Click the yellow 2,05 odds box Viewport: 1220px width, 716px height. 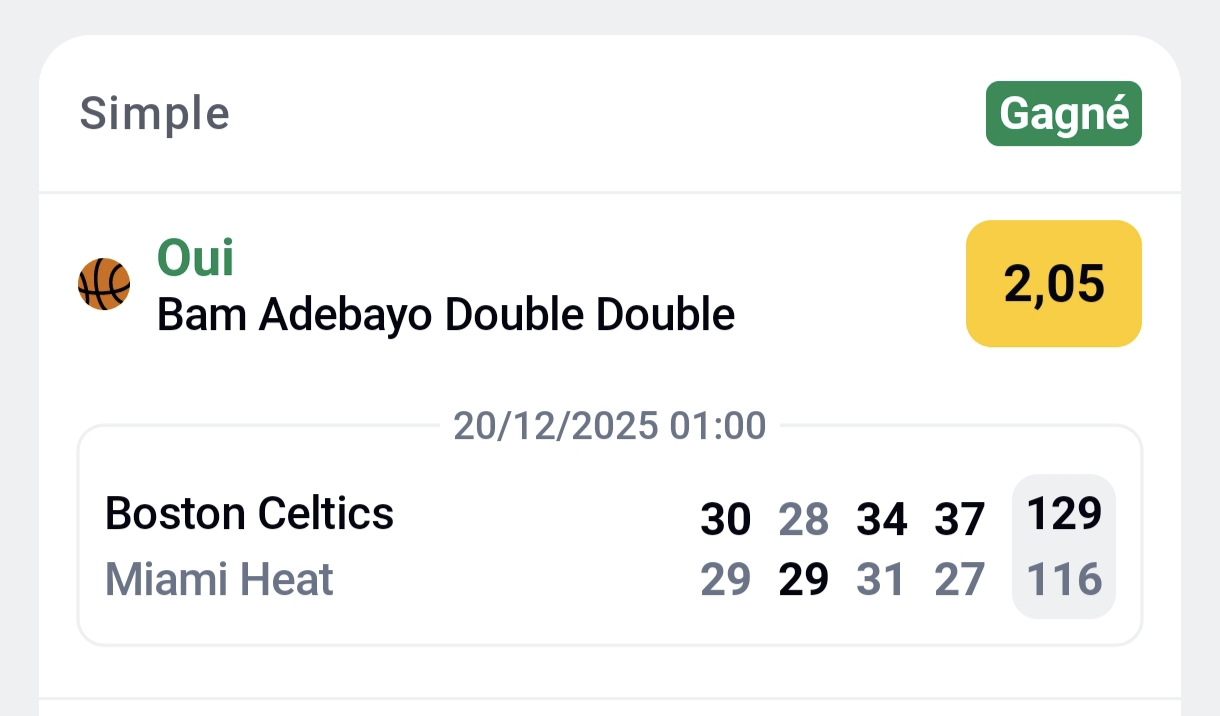(x=1053, y=284)
